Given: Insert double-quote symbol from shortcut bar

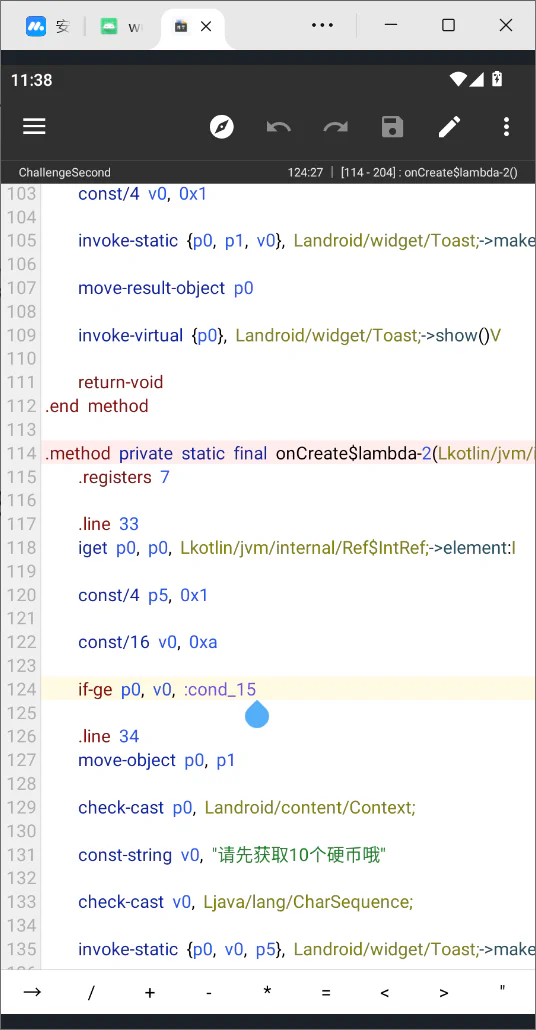Looking at the screenshot, I should click(x=502, y=989).
